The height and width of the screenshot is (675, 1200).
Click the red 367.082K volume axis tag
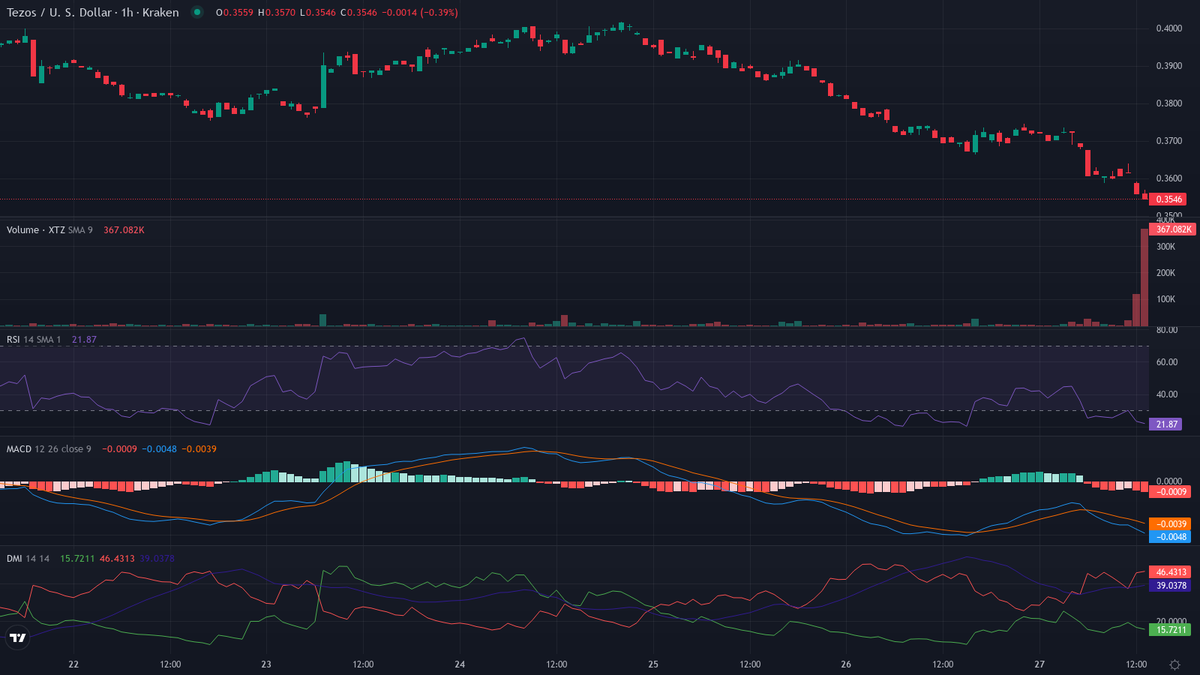pos(1173,229)
